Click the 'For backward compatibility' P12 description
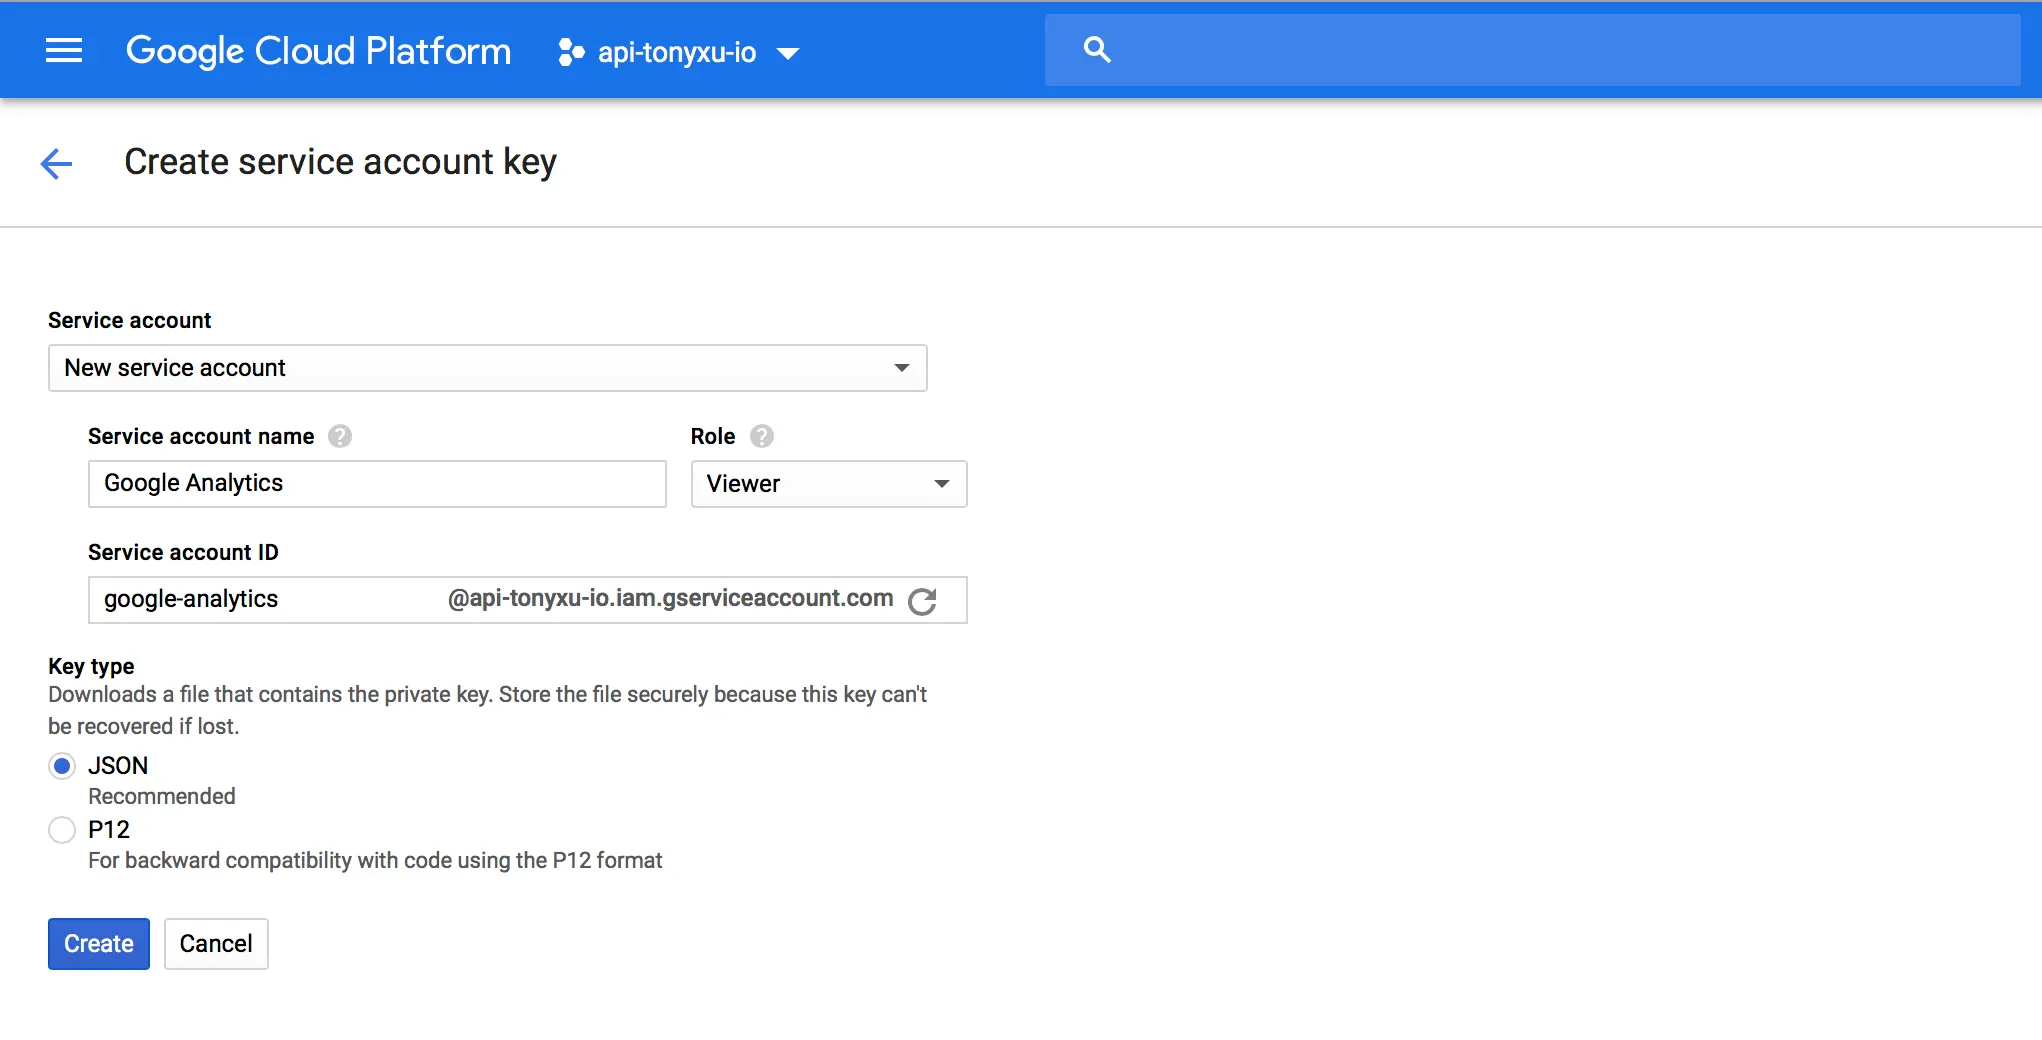 point(375,861)
